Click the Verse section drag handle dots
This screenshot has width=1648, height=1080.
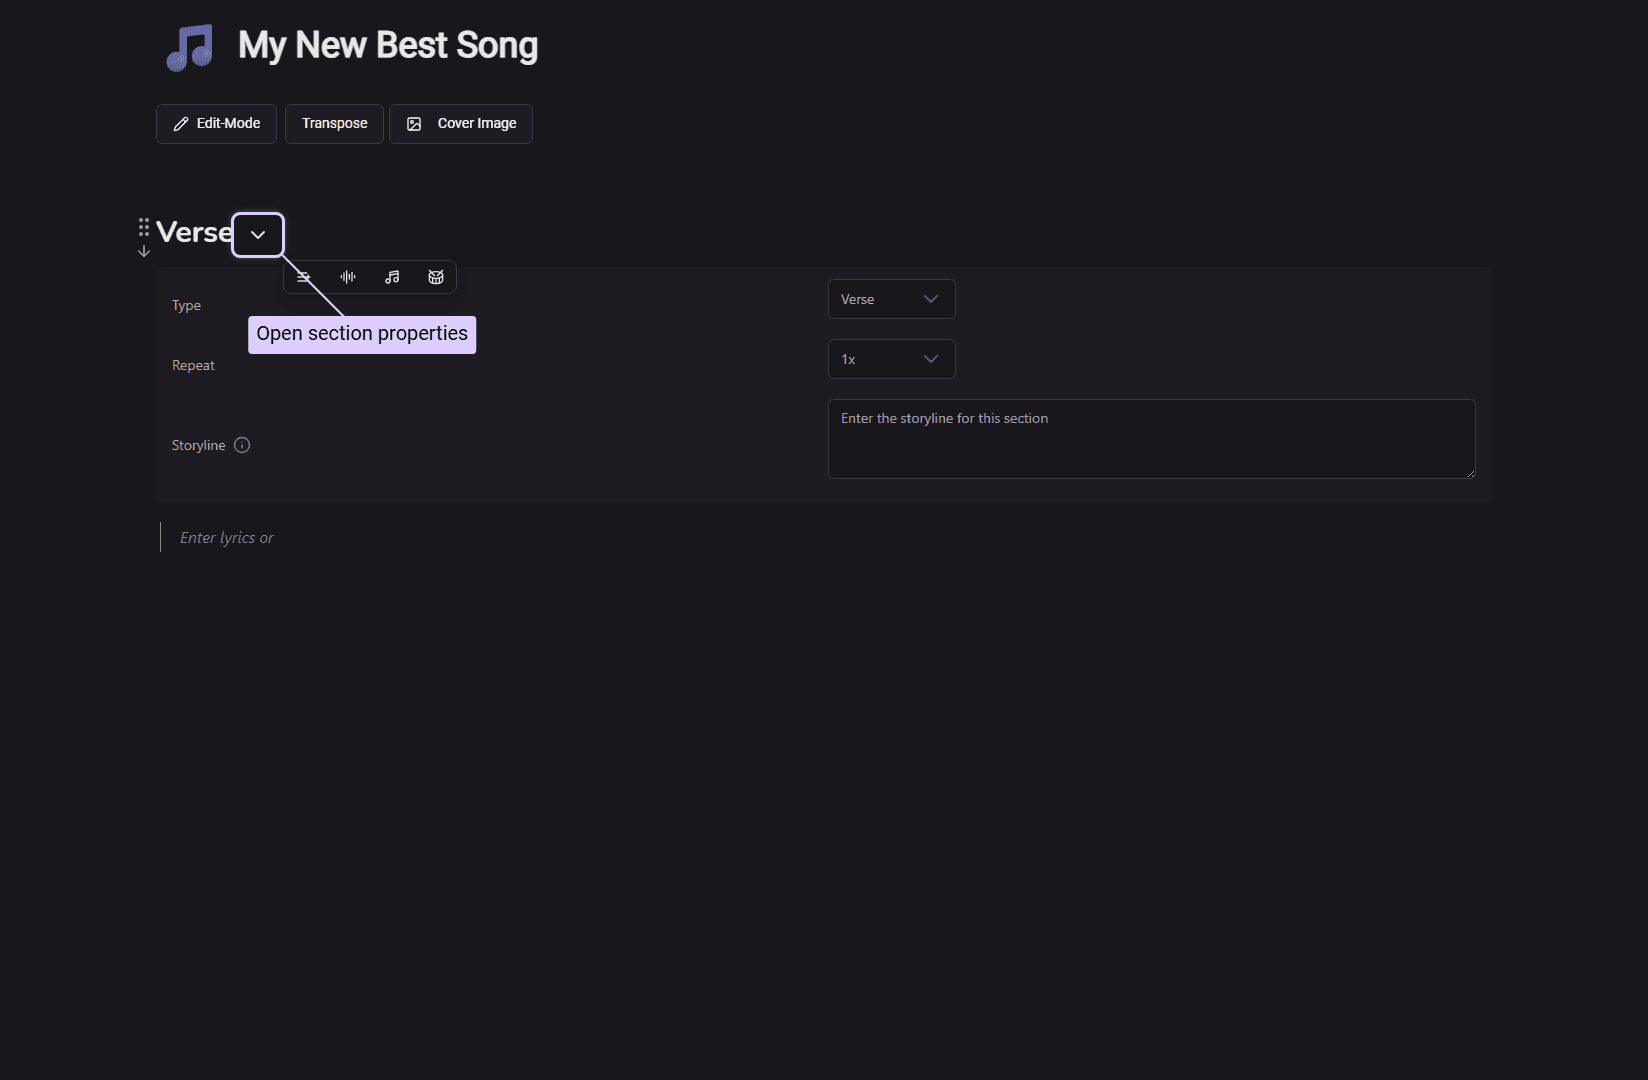143,227
